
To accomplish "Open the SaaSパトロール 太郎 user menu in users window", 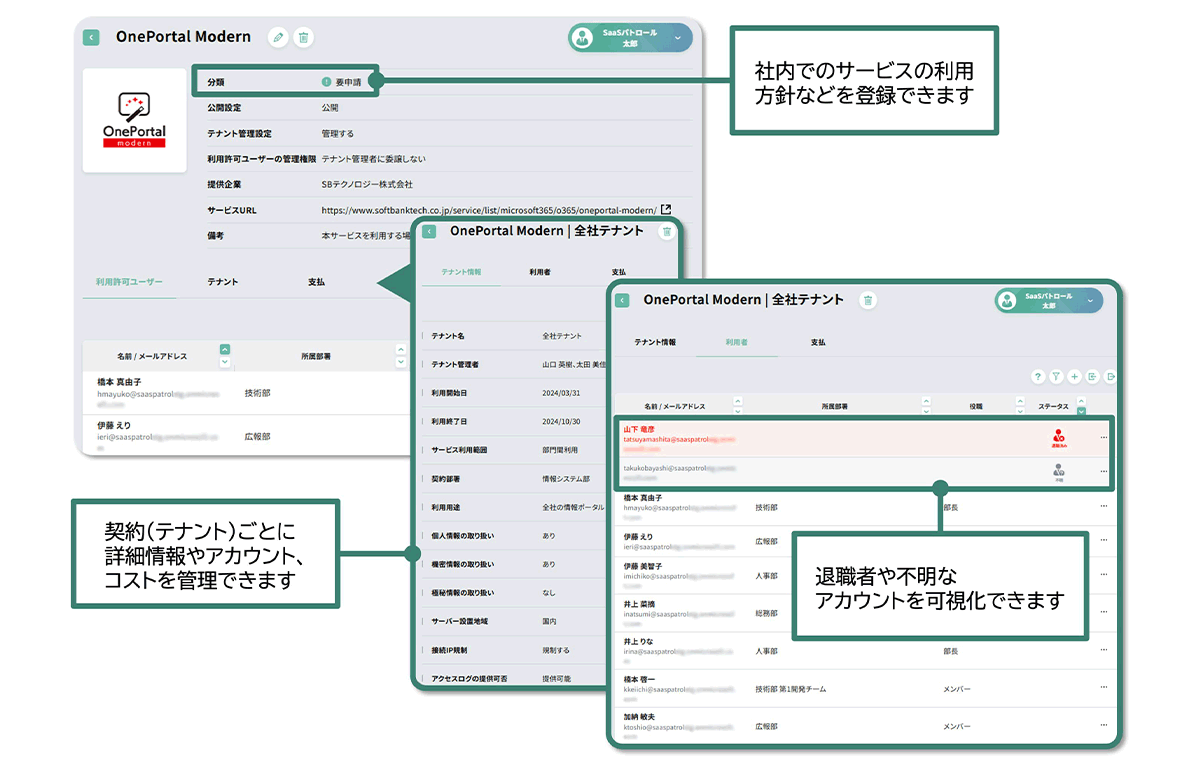I will click(x=1048, y=300).
